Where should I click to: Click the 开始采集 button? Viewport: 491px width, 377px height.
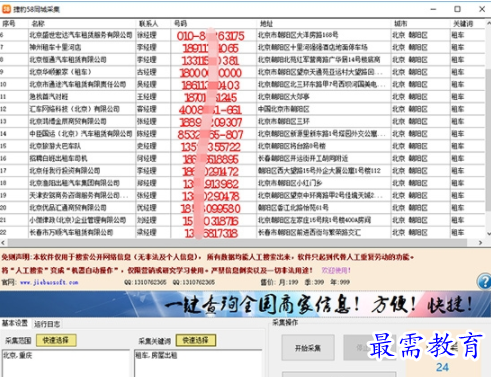tap(308, 348)
